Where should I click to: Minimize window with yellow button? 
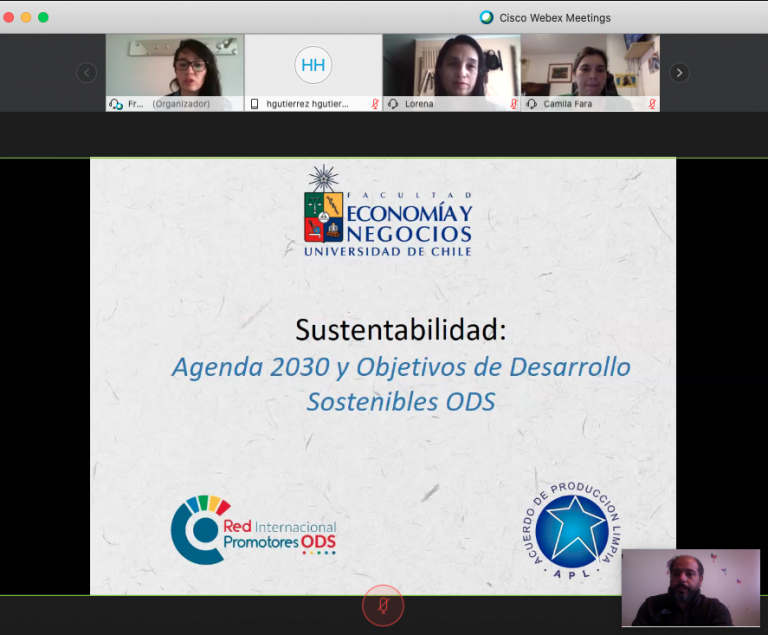coord(26,18)
